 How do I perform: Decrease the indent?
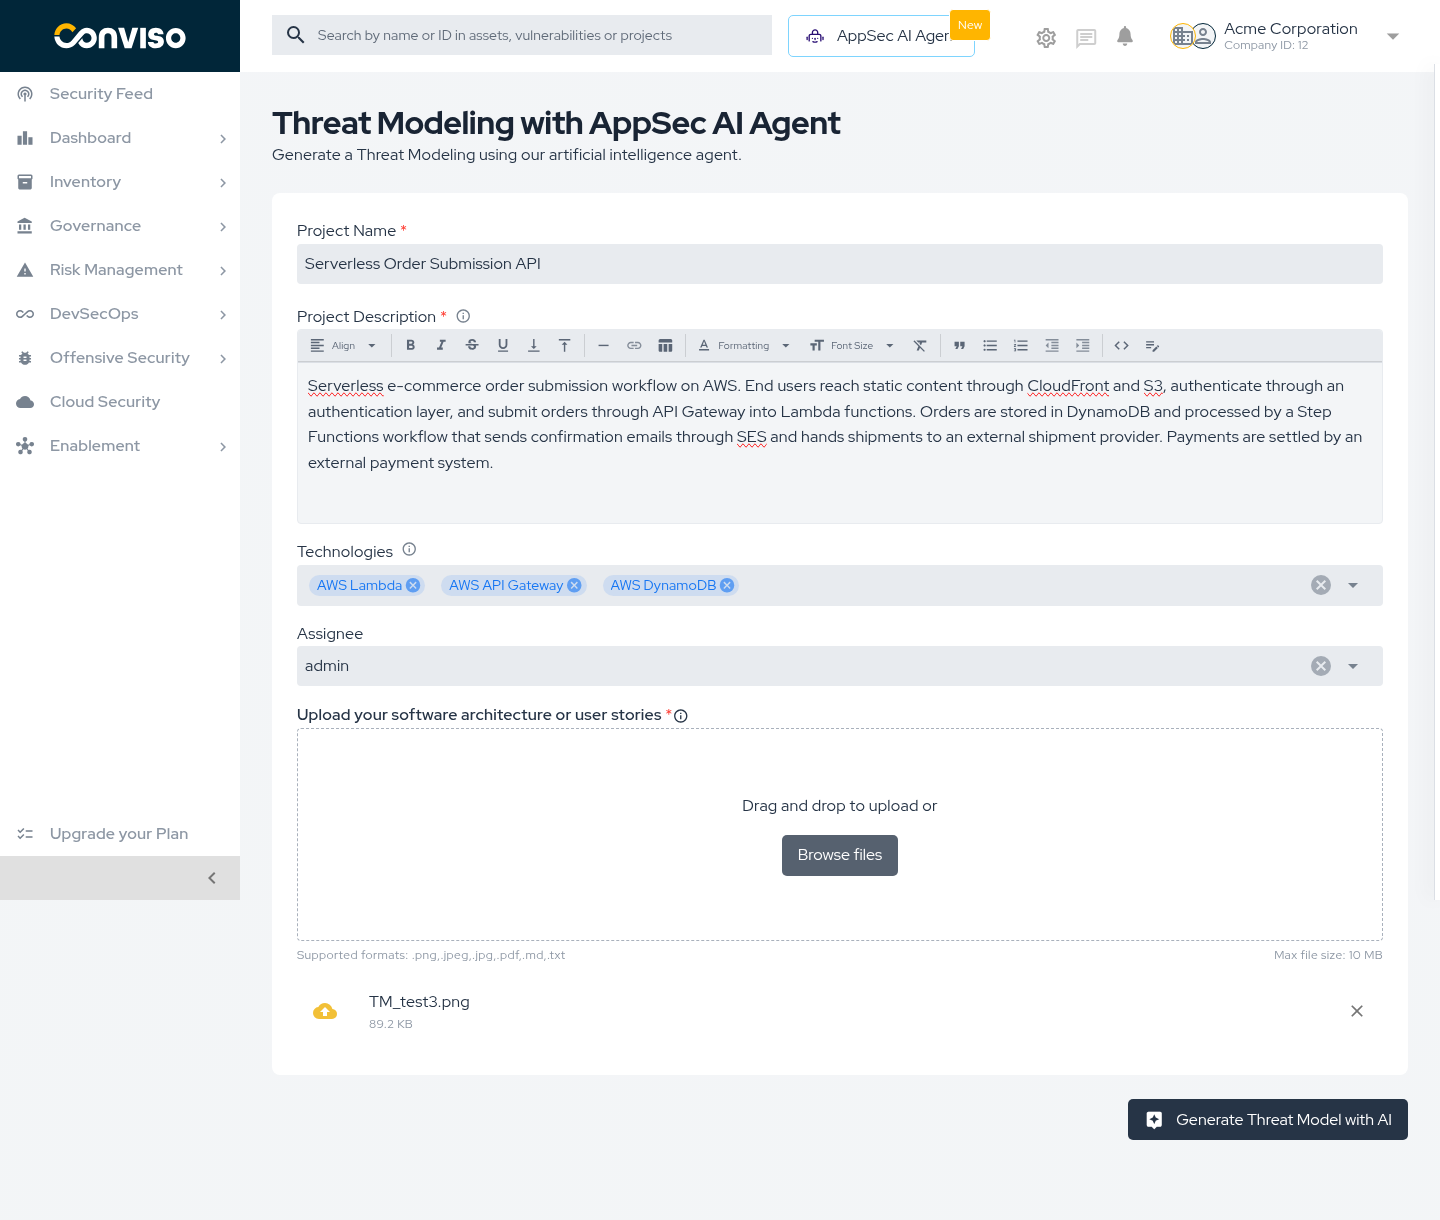tap(1052, 346)
